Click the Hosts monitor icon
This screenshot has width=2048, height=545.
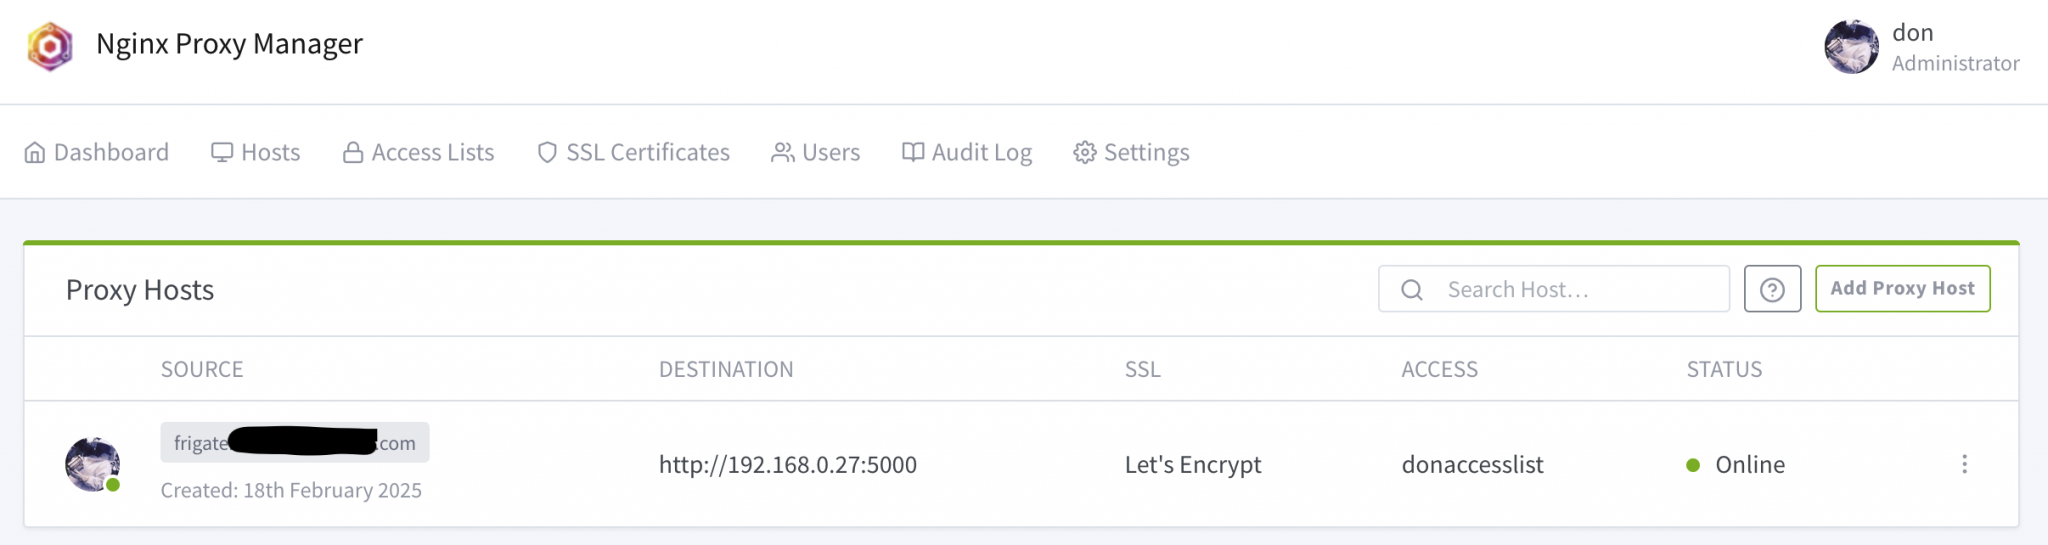click(222, 153)
